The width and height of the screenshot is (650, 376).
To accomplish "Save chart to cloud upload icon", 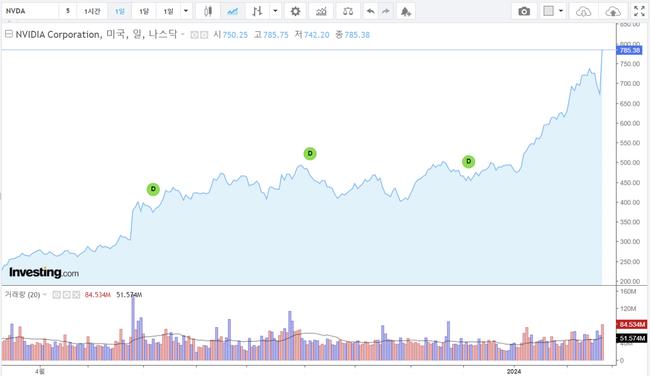I will [x=613, y=11].
